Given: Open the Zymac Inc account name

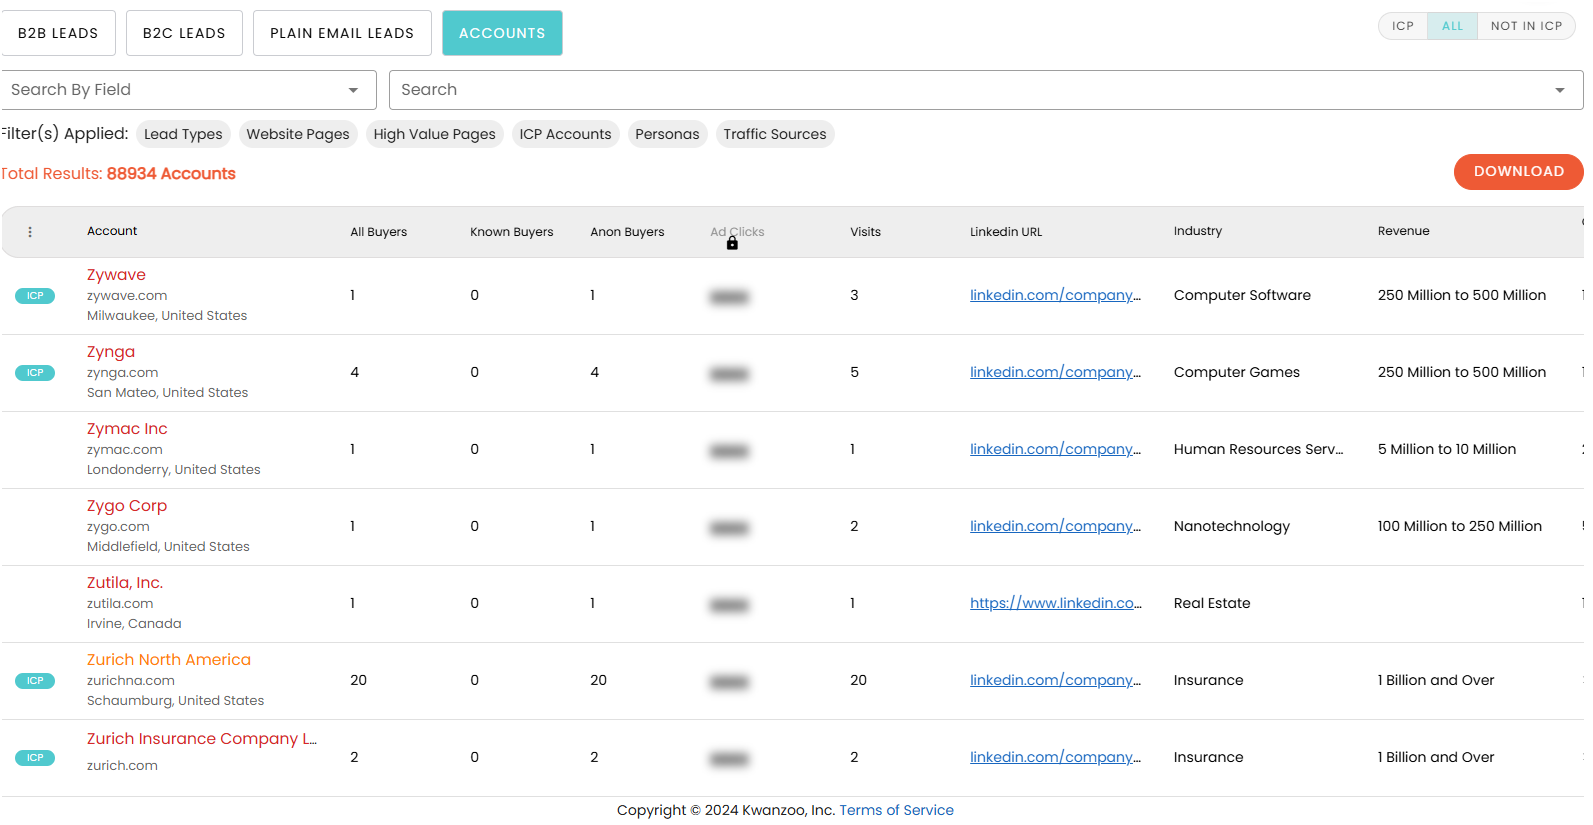Looking at the screenshot, I should (x=127, y=429).
